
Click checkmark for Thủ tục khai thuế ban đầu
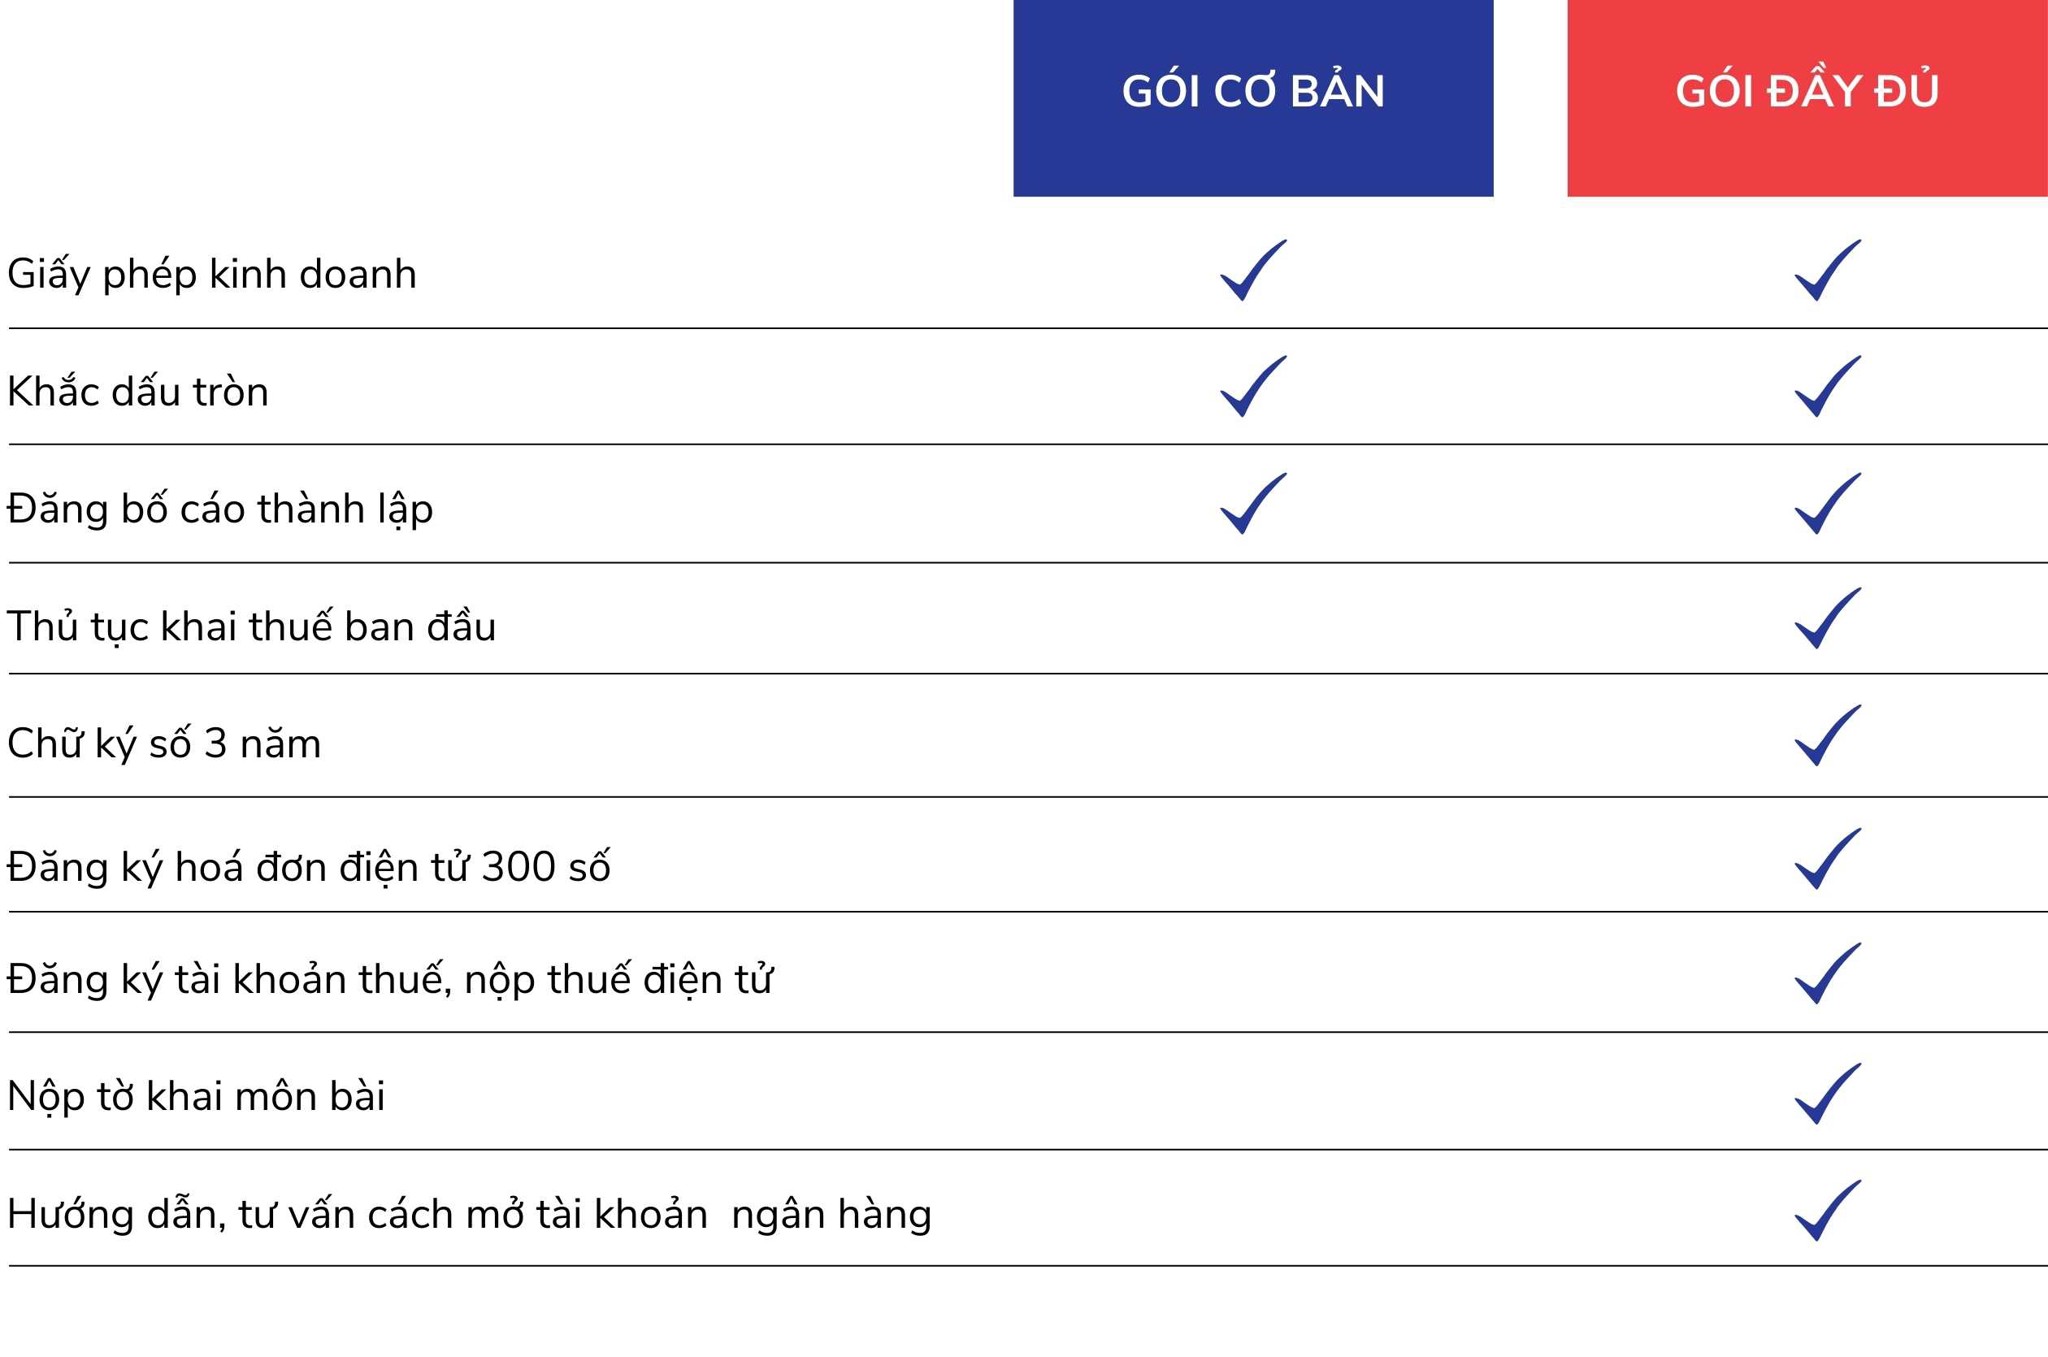(x=1826, y=619)
